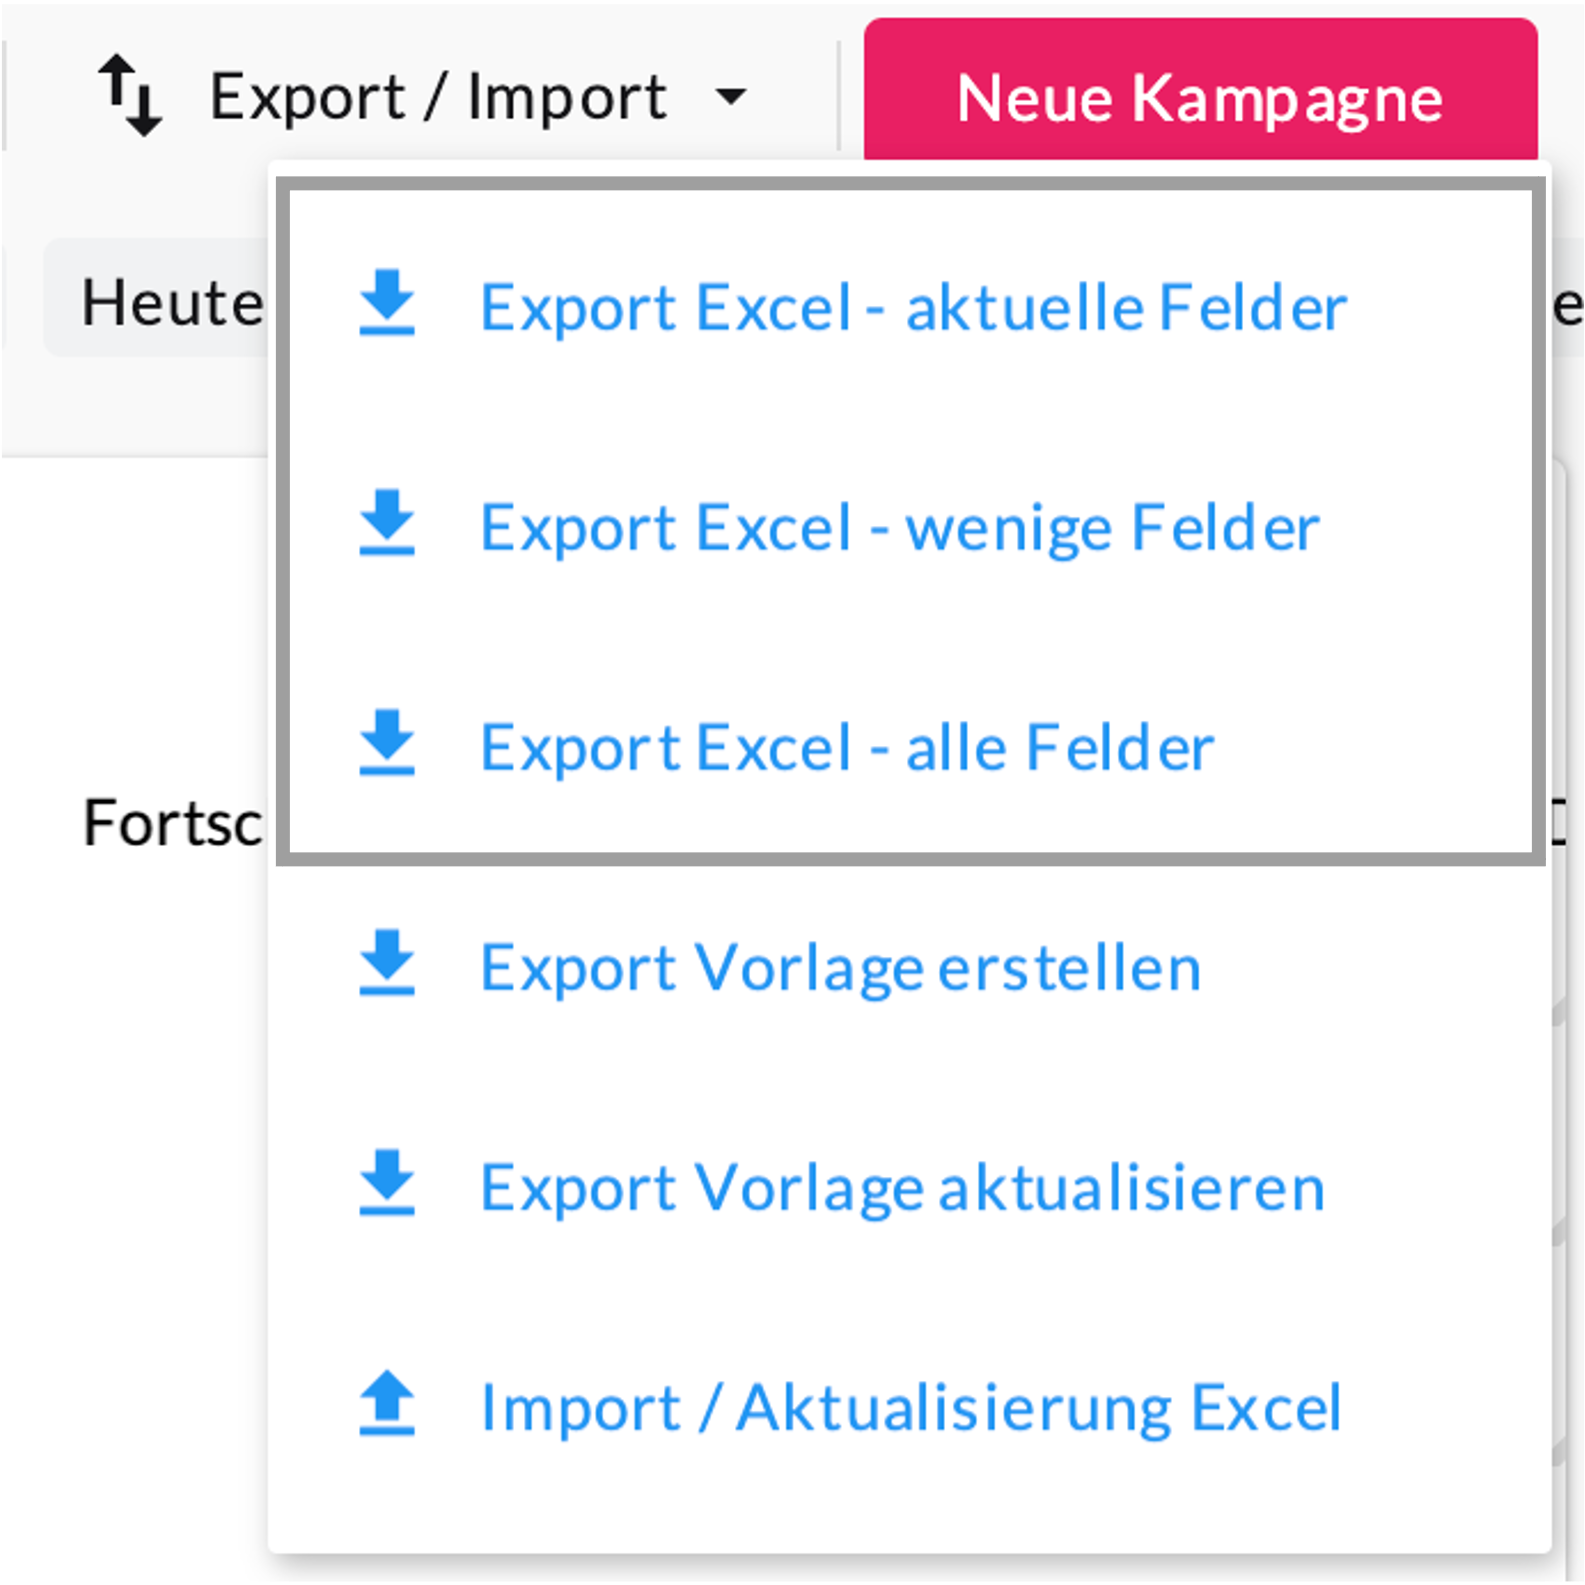The width and height of the screenshot is (1585, 1585).
Task: Click download icon beside 'Export Excel - aktuelle Felder'
Action: [387, 303]
